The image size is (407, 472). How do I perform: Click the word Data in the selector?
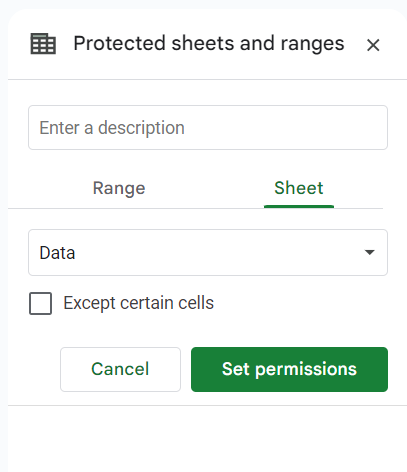tap(57, 253)
